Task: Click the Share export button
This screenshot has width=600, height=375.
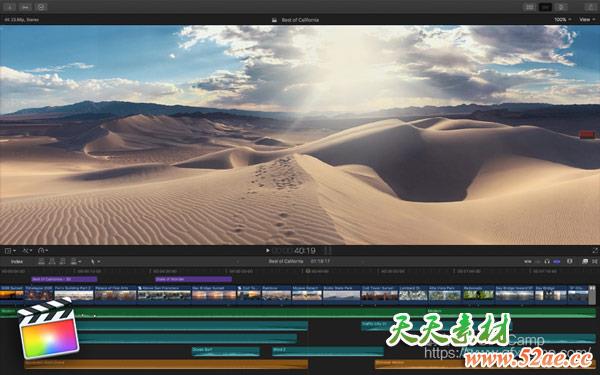Action: pos(591,7)
